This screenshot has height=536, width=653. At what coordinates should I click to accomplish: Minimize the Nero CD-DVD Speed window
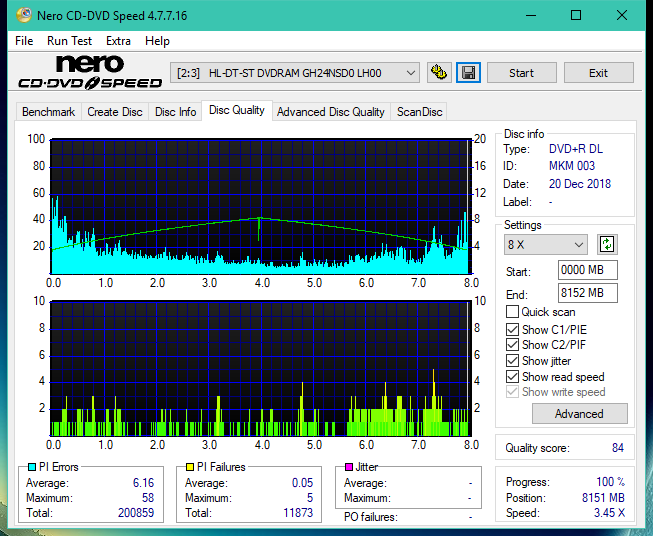[531, 15]
